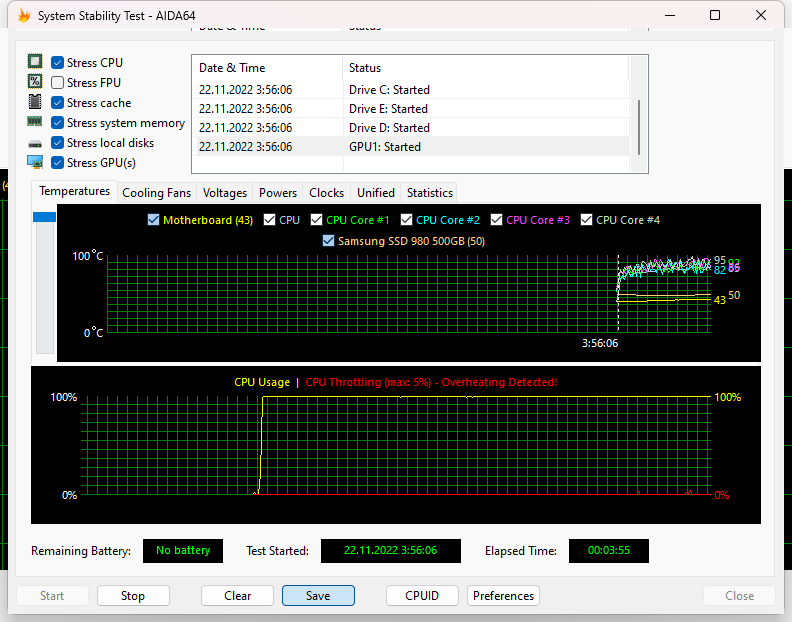Enable the Stress FPU checkbox
Screen dimensions: 792x622
point(58,82)
